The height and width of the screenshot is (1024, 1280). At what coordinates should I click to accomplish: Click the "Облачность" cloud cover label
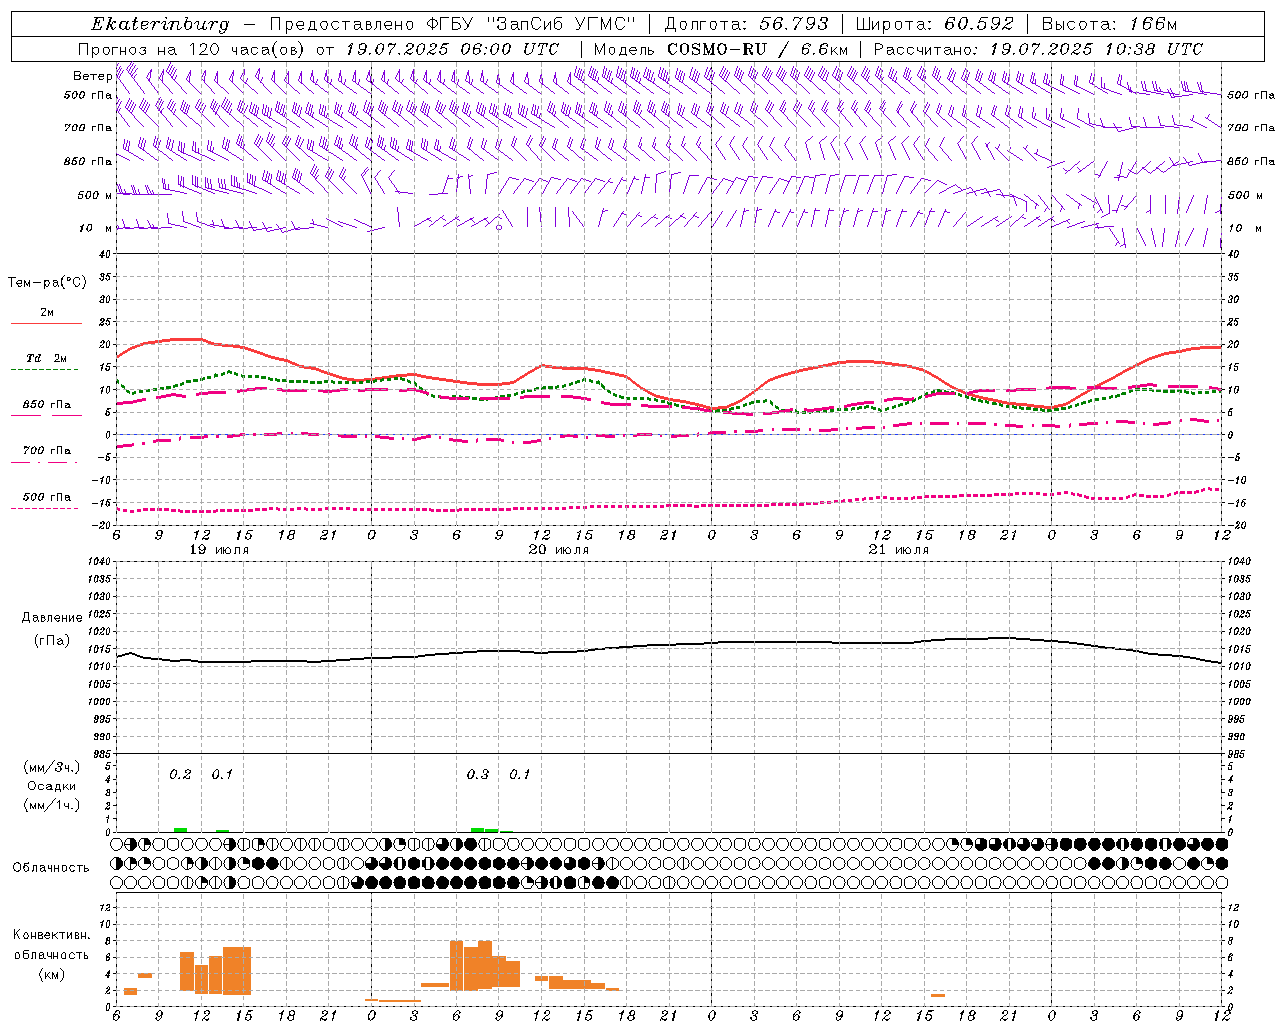pyautogui.click(x=51, y=868)
